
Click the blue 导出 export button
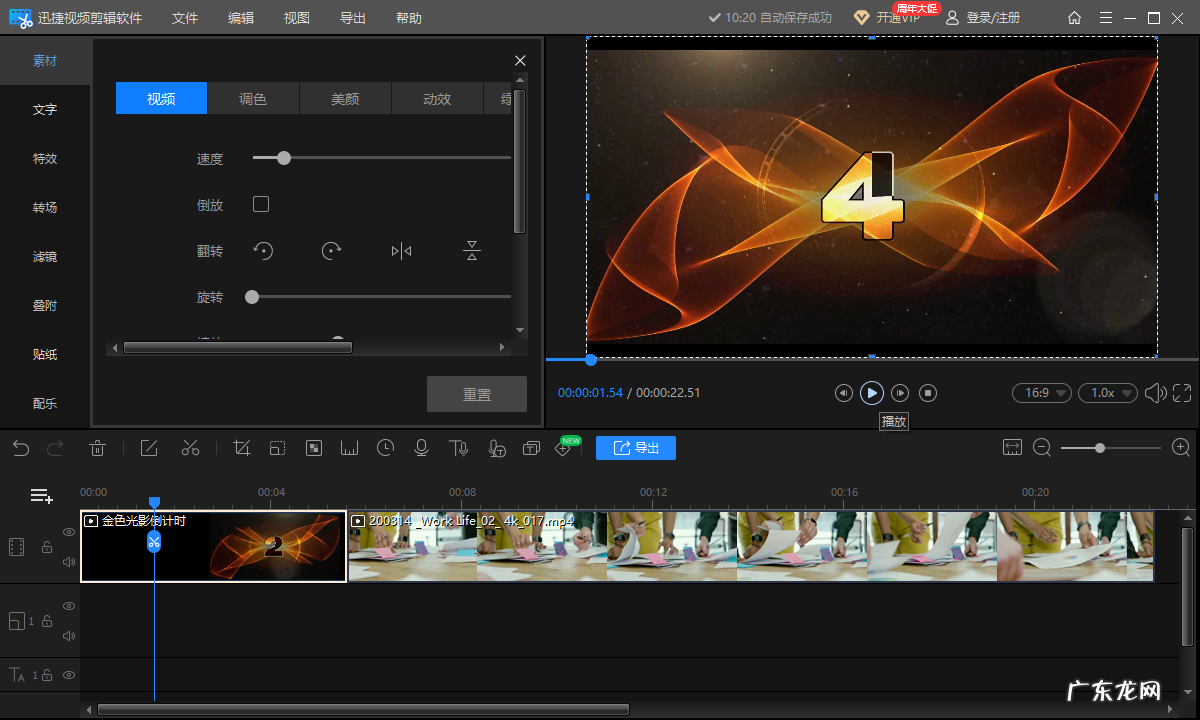point(636,448)
